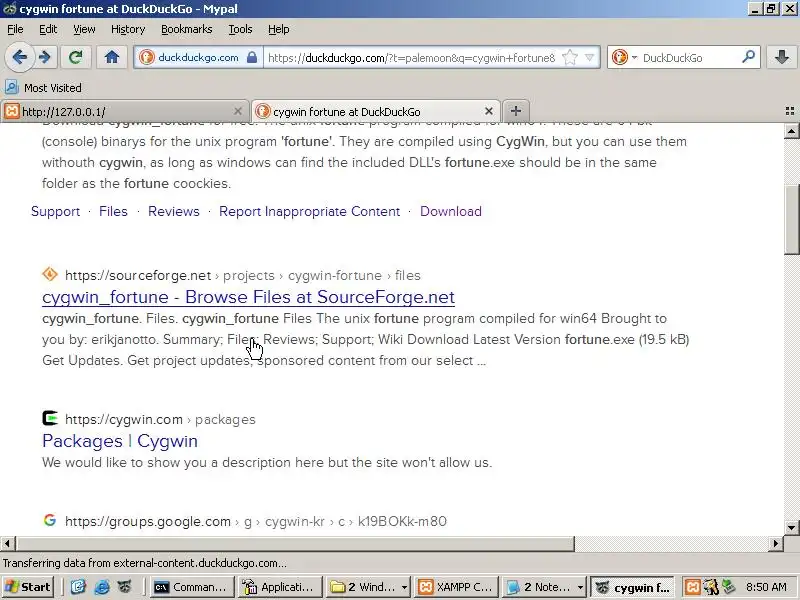Click the URL address field
800x600 pixels.
point(411,58)
